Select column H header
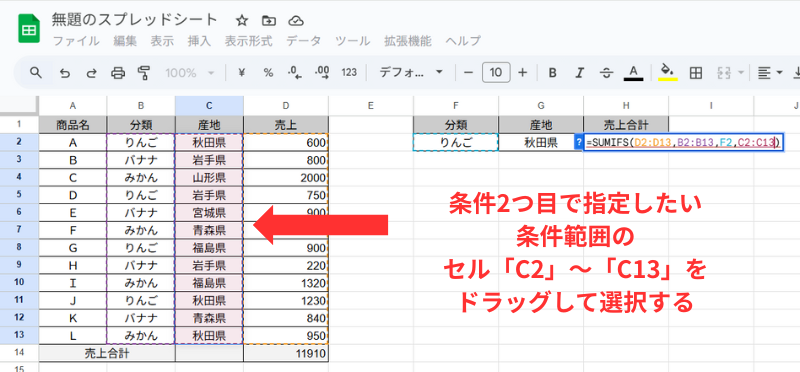Viewport: 800px width, 372px height. 626,106
